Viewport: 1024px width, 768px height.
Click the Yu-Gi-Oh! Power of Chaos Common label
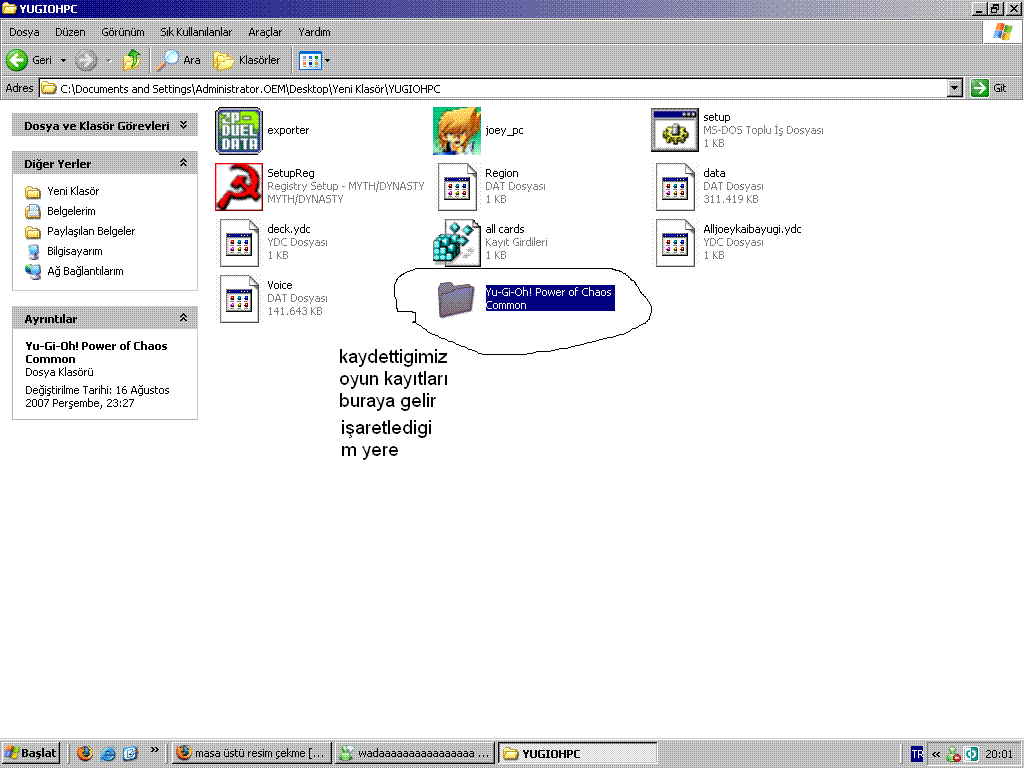[x=549, y=298]
